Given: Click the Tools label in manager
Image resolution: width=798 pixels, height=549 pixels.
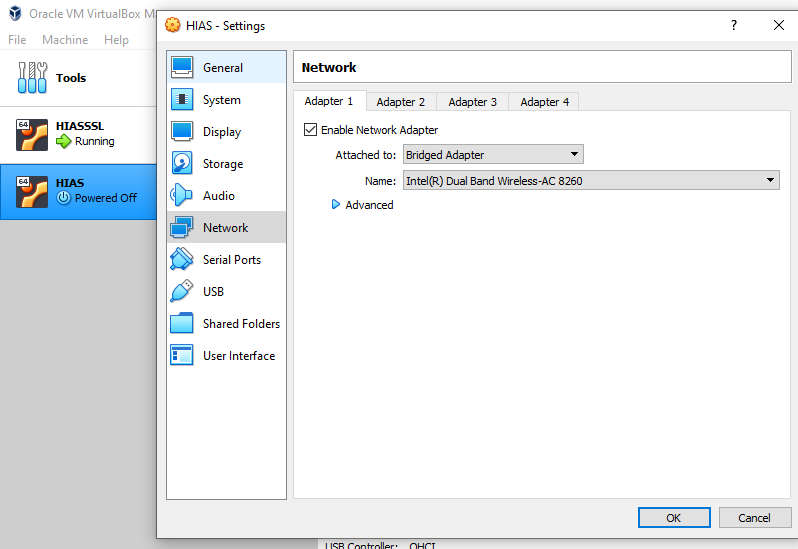Looking at the screenshot, I should [71, 78].
